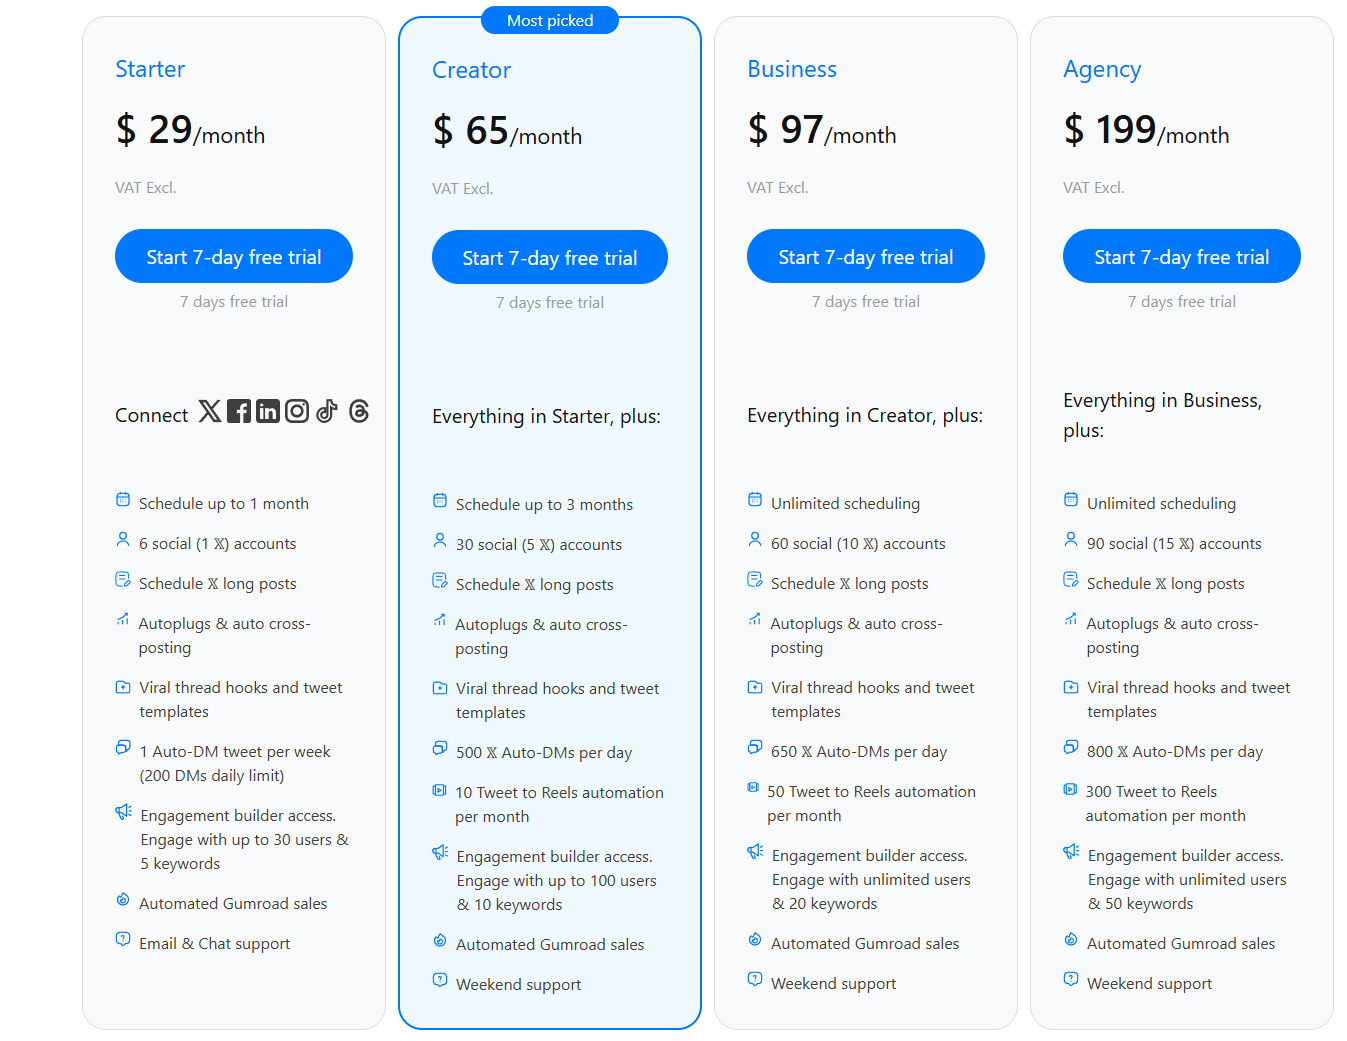This screenshot has height=1041, width=1347.
Task: Select the Facebook connect icon
Action: click(x=238, y=411)
